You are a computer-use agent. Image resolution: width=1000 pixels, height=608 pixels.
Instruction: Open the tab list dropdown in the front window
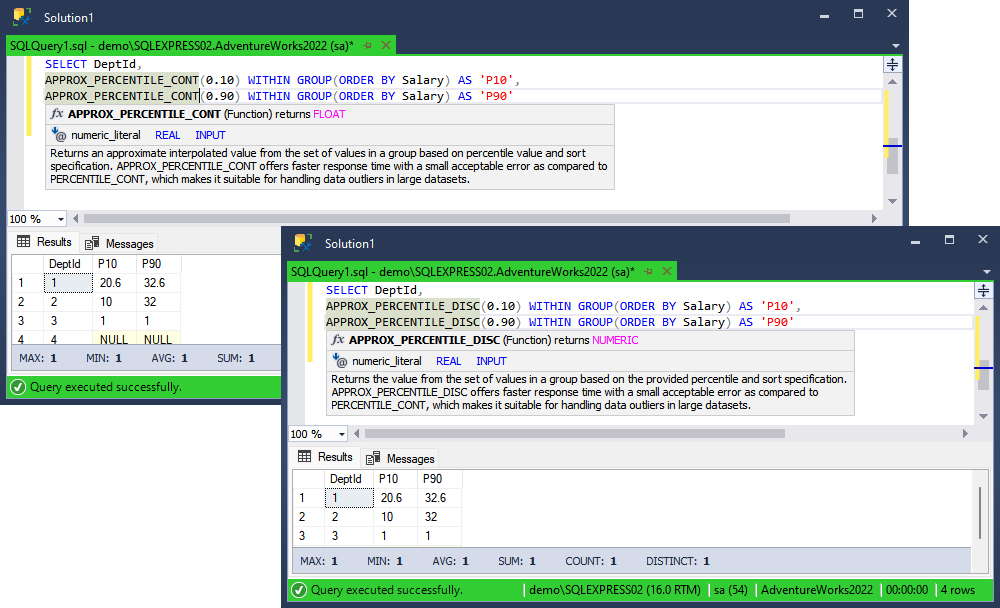(x=987, y=272)
